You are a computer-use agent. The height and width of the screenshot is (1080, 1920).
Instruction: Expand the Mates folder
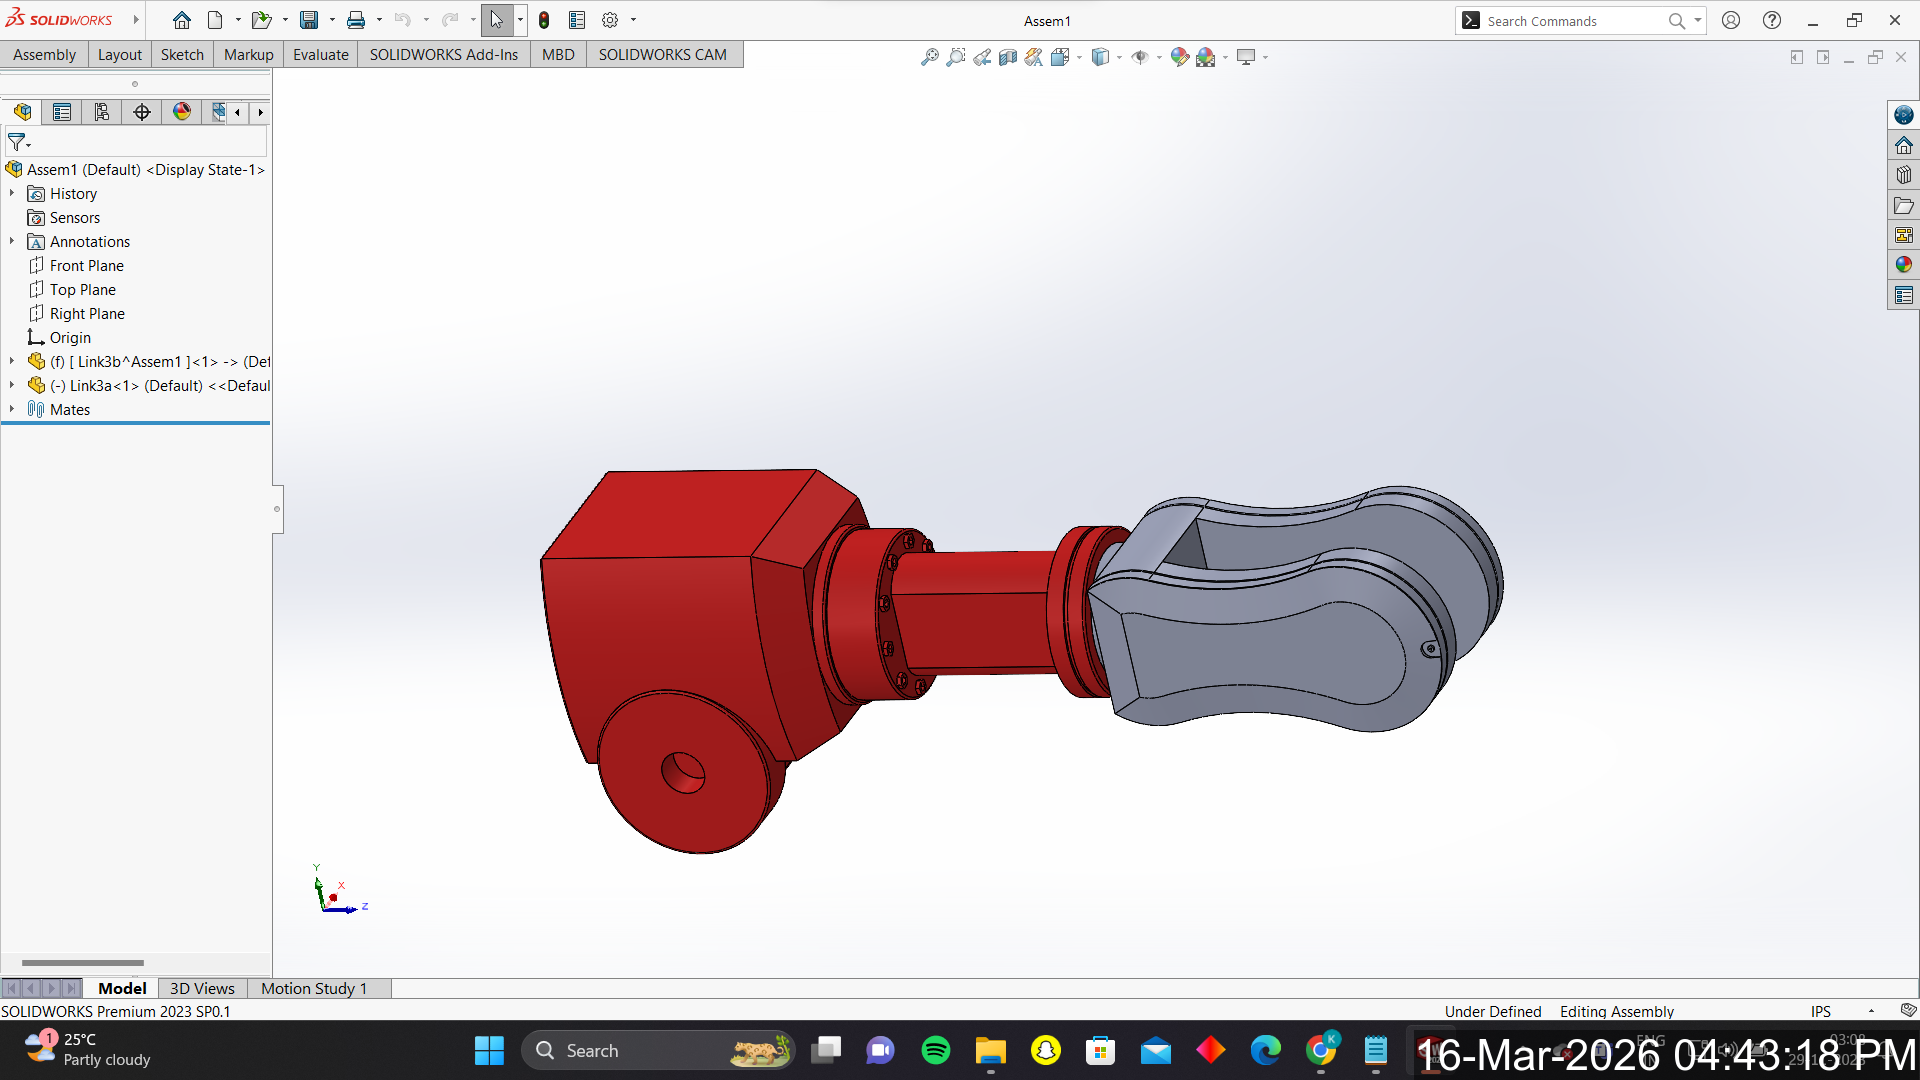coord(12,409)
